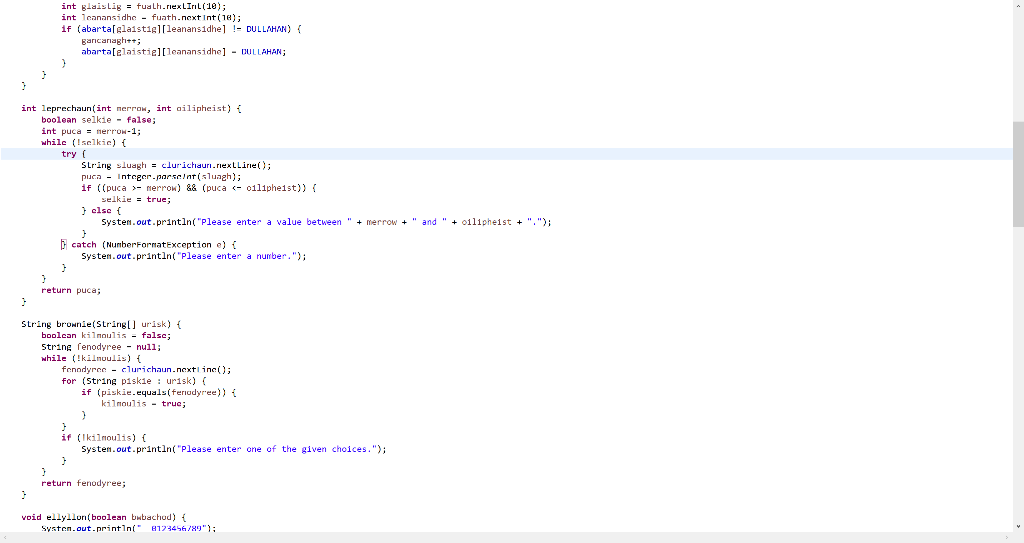Click the vertical scrollbar down arrow
Image resolution: width=1024 pixels, height=543 pixels.
coord(1018,526)
